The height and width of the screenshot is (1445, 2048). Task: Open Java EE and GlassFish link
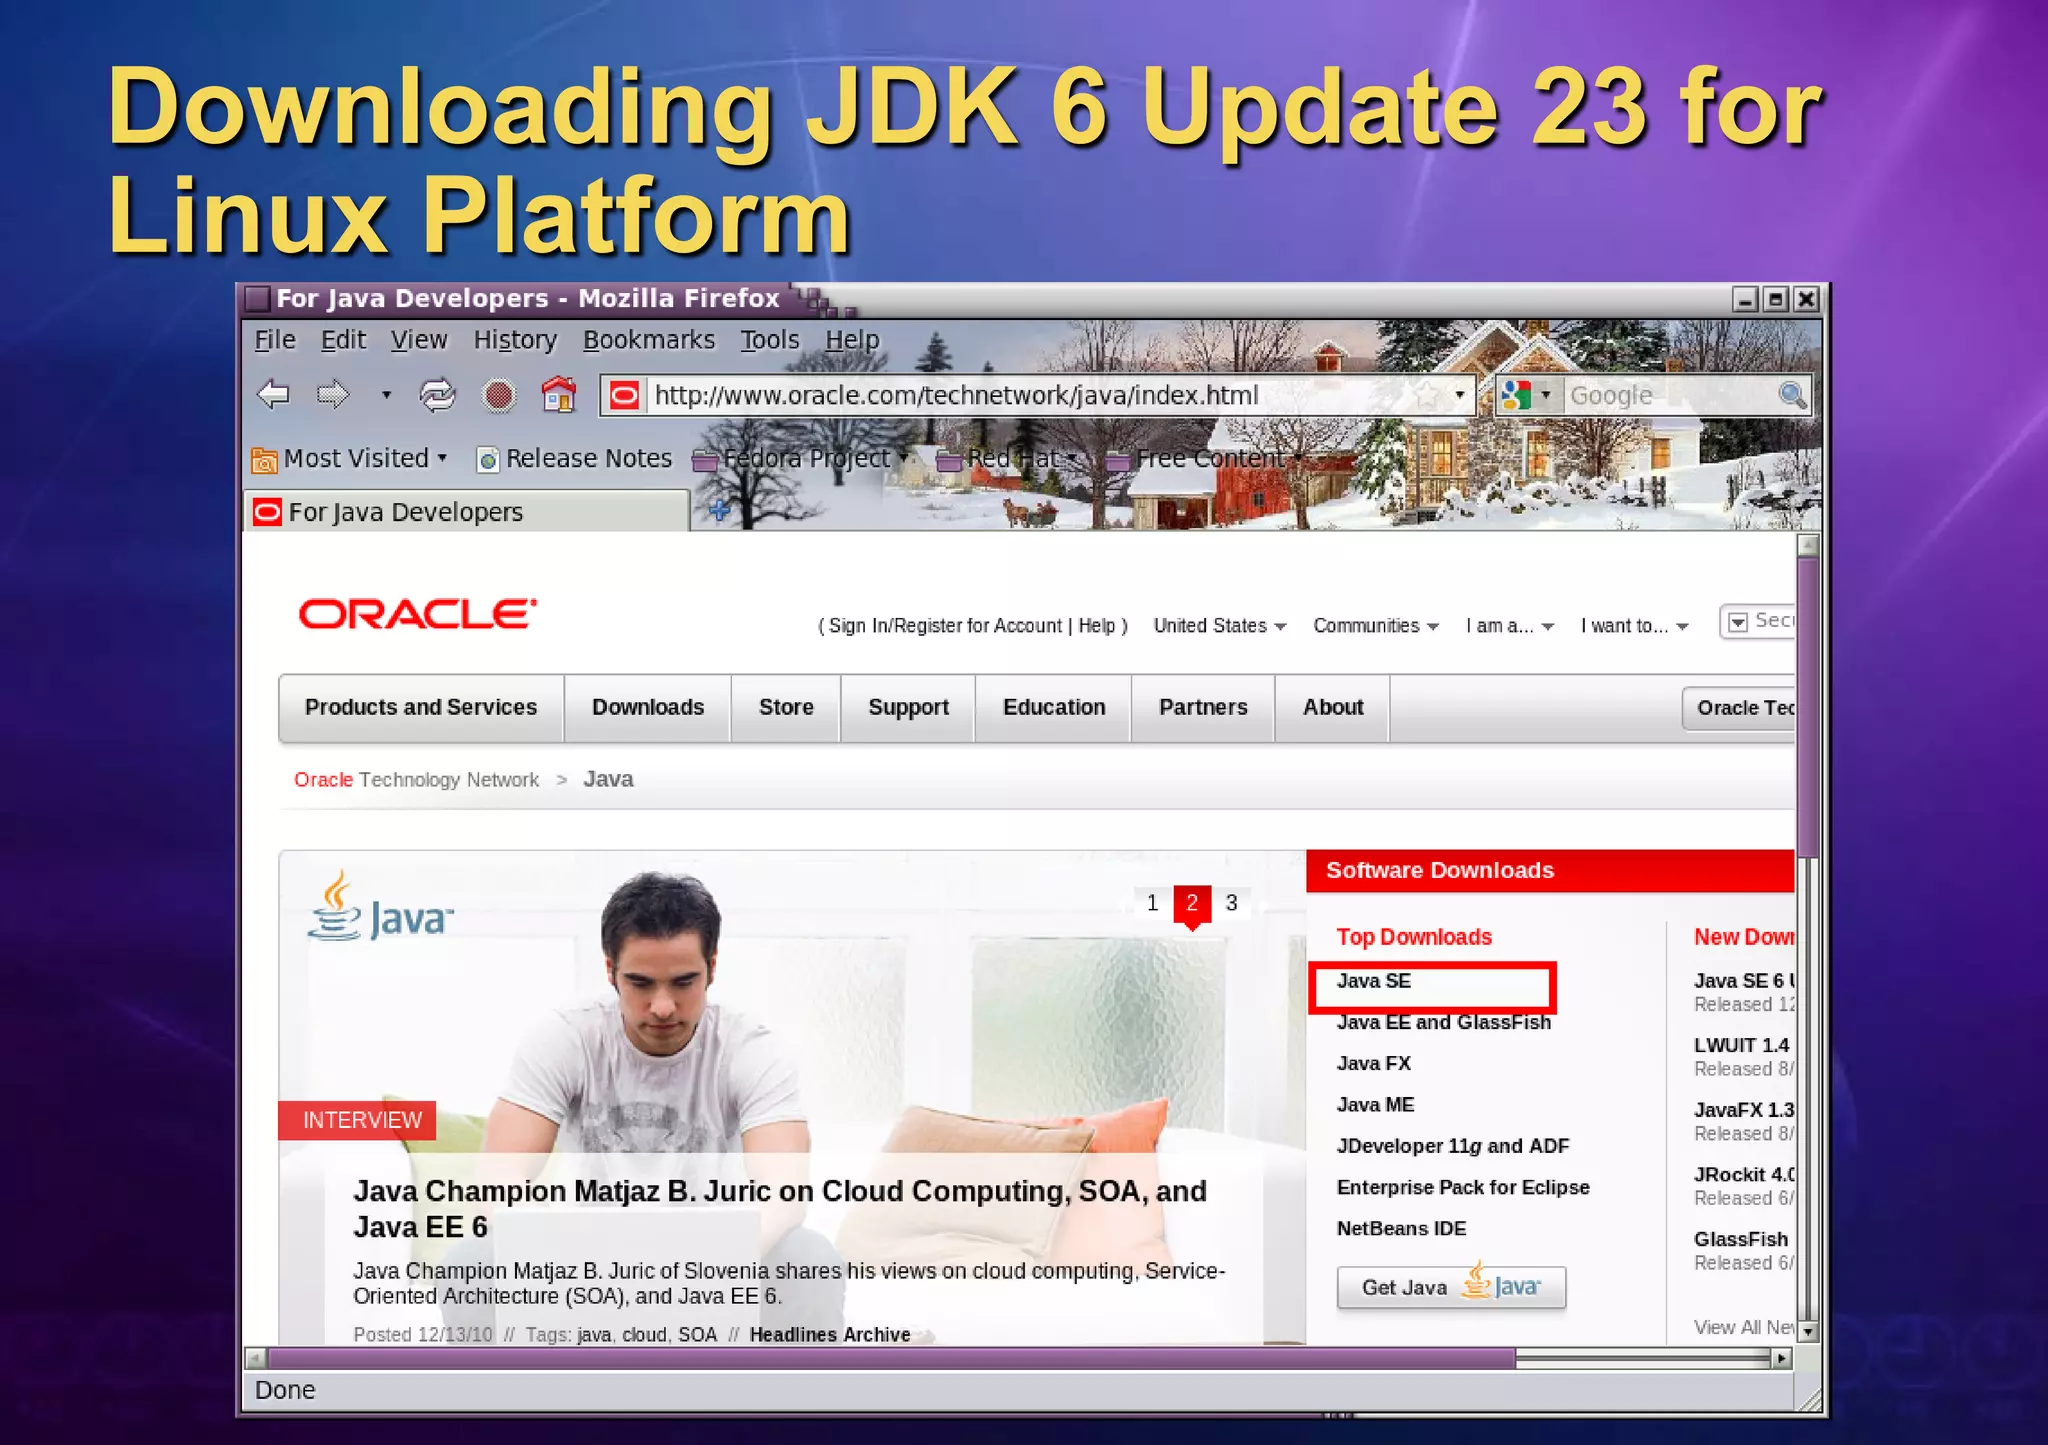[1444, 1022]
